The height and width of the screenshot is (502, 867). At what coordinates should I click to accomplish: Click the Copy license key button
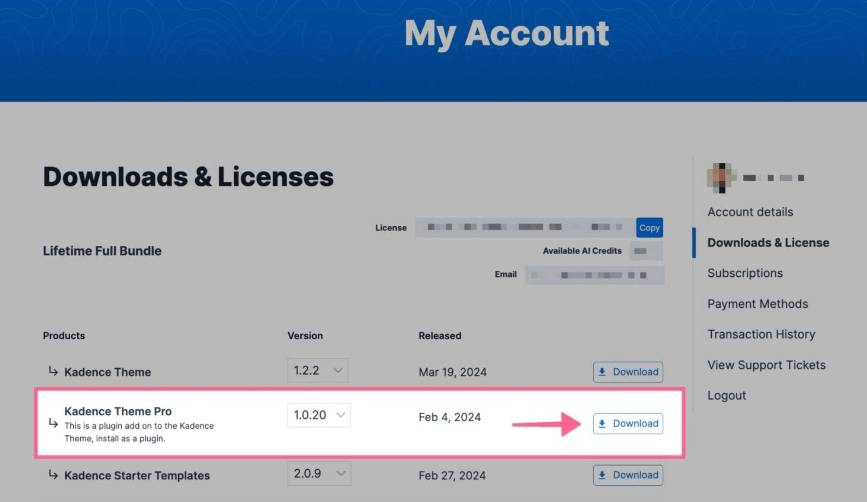click(649, 228)
